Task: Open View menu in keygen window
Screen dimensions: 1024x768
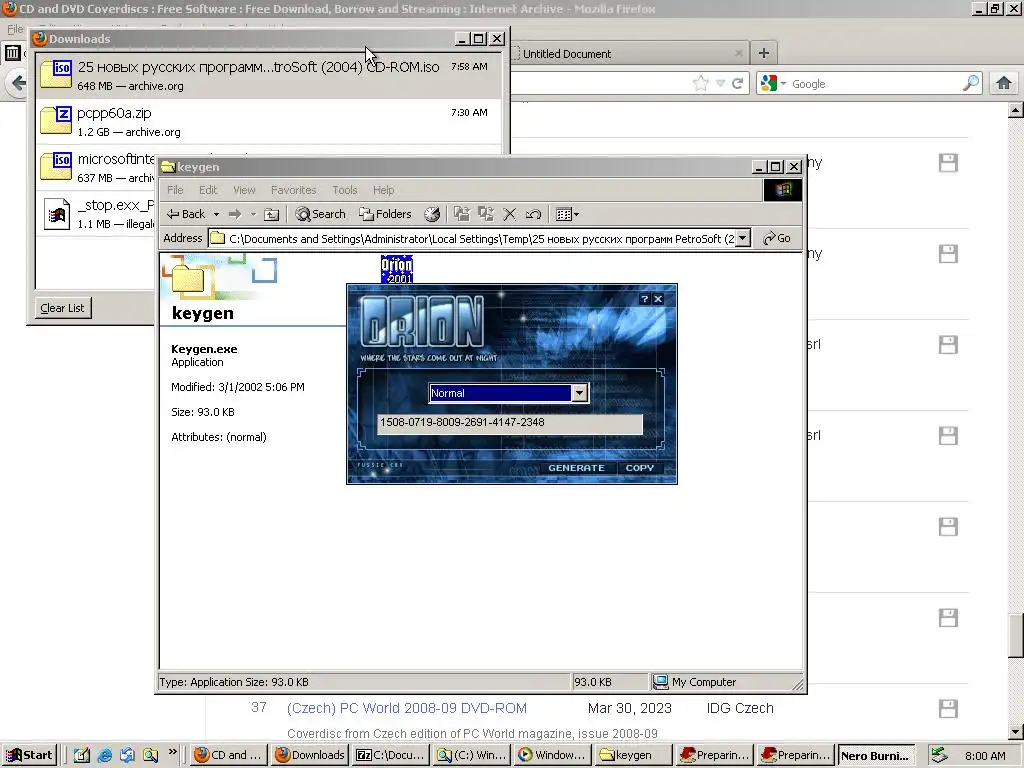Action: pos(244,190)
